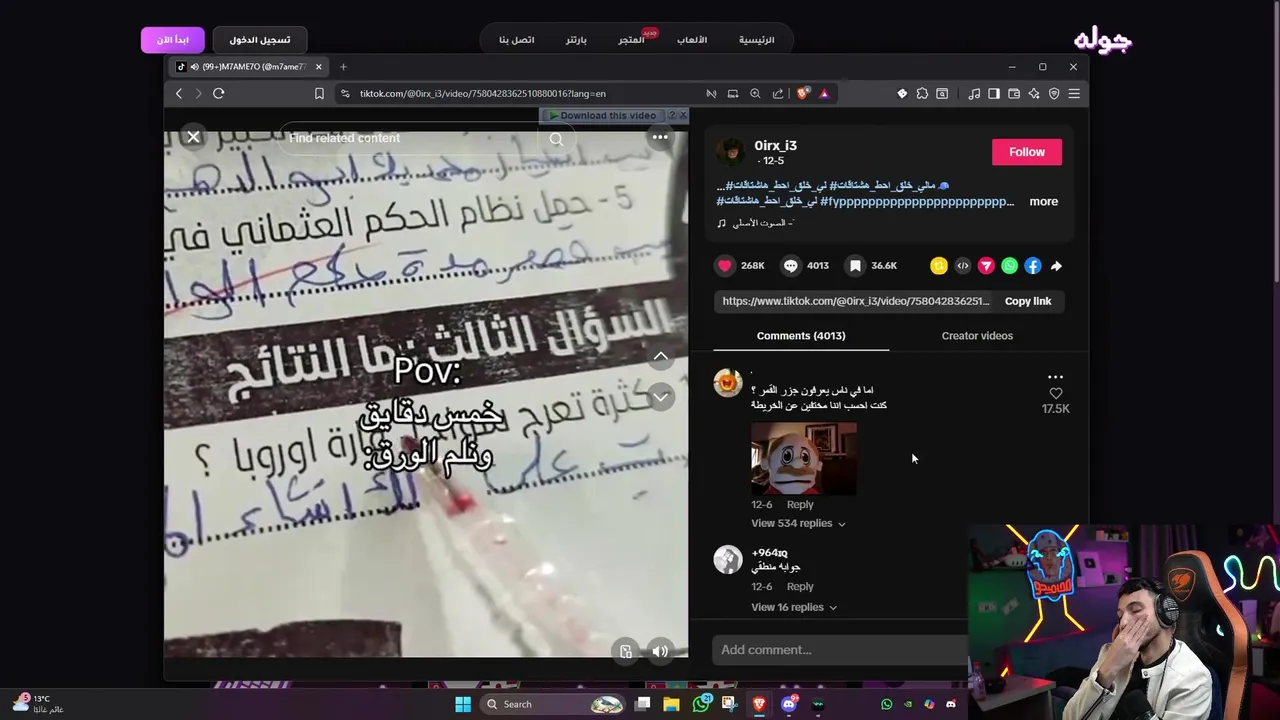Viewport: 1280px width, 720px height.
Task: Expand the caption with more
Action: coord(1043,201)
